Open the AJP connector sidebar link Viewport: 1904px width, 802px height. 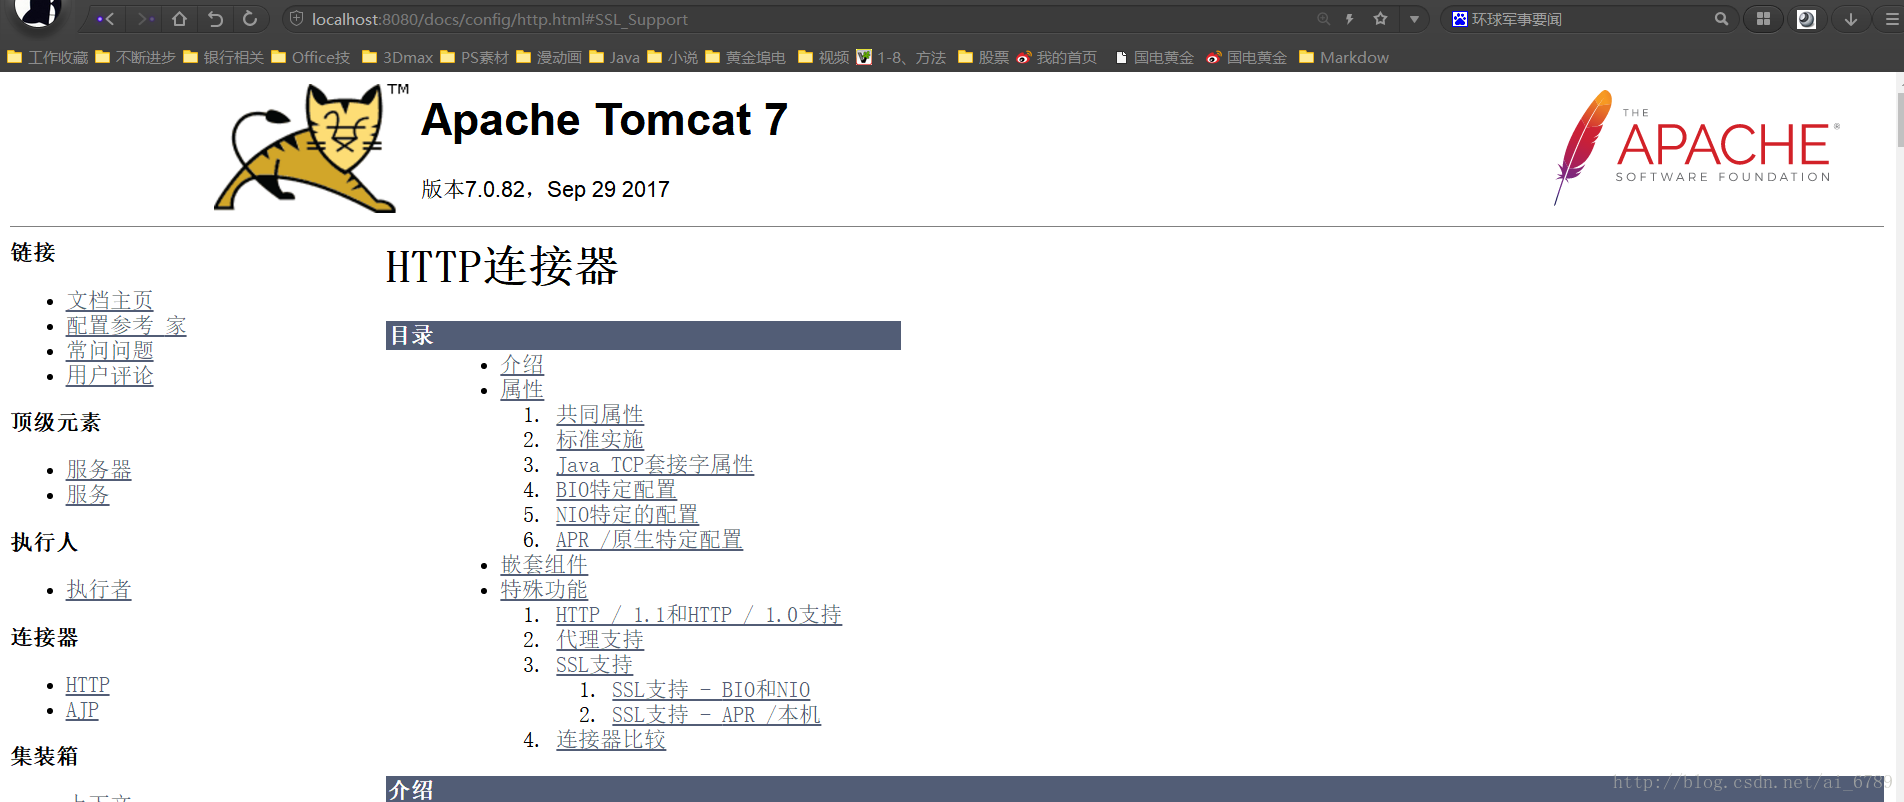pos(82,710)
